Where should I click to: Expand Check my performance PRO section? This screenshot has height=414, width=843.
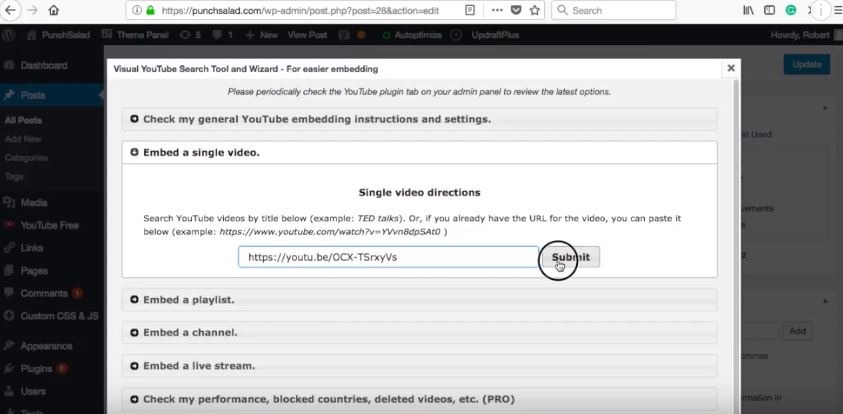[419, 399]
